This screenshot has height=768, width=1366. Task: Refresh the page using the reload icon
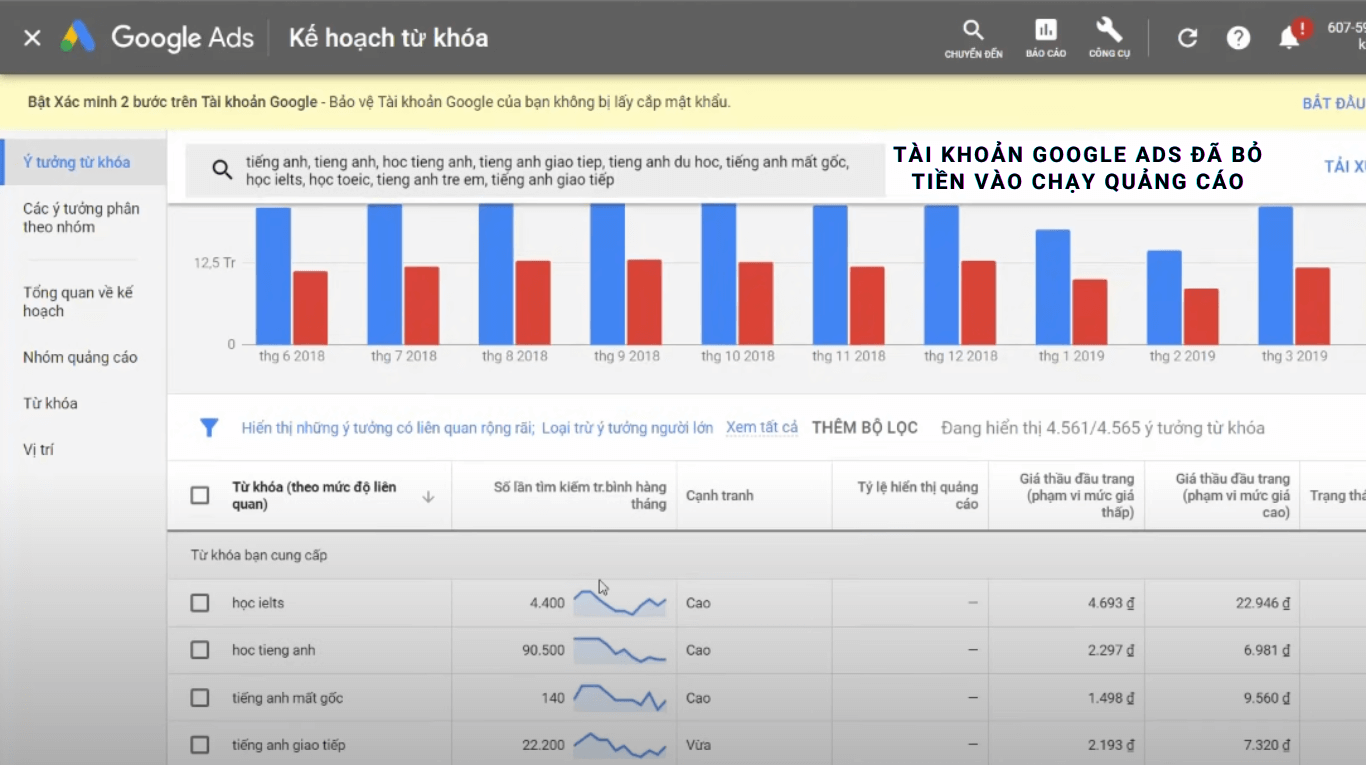pos(1187,37)
